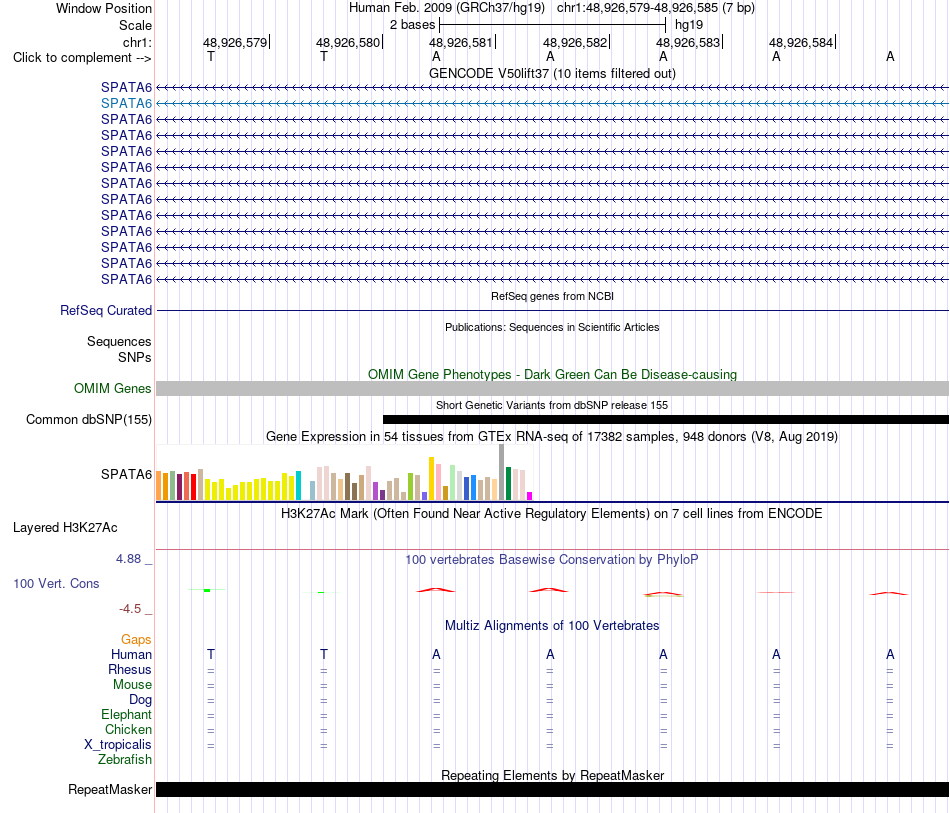Click the SPATA6 label beside GTEx bar chart
This screenshot has height=813, width=950.
tap(126, 474)
